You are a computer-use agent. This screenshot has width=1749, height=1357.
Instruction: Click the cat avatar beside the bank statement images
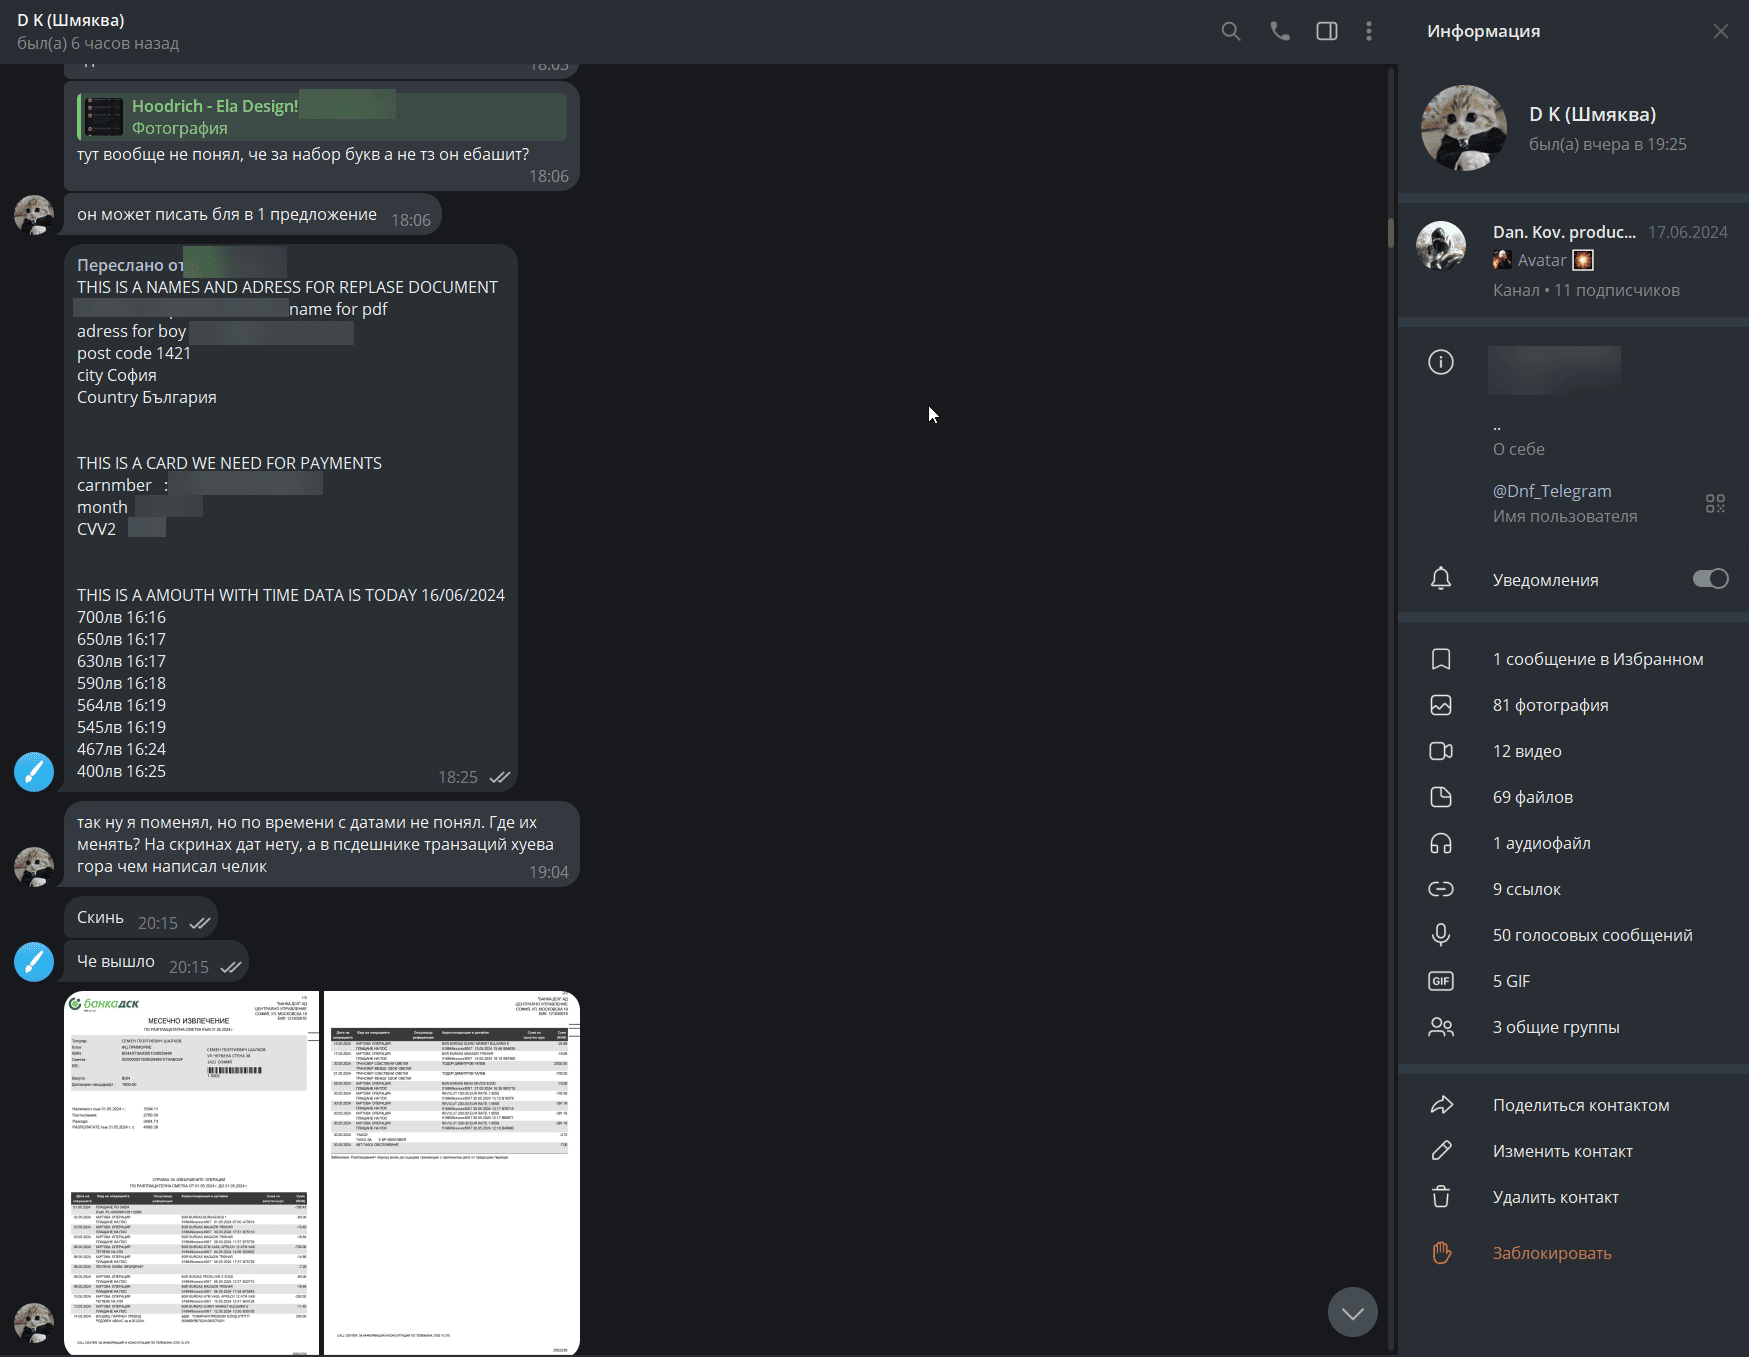point(34,1323)
